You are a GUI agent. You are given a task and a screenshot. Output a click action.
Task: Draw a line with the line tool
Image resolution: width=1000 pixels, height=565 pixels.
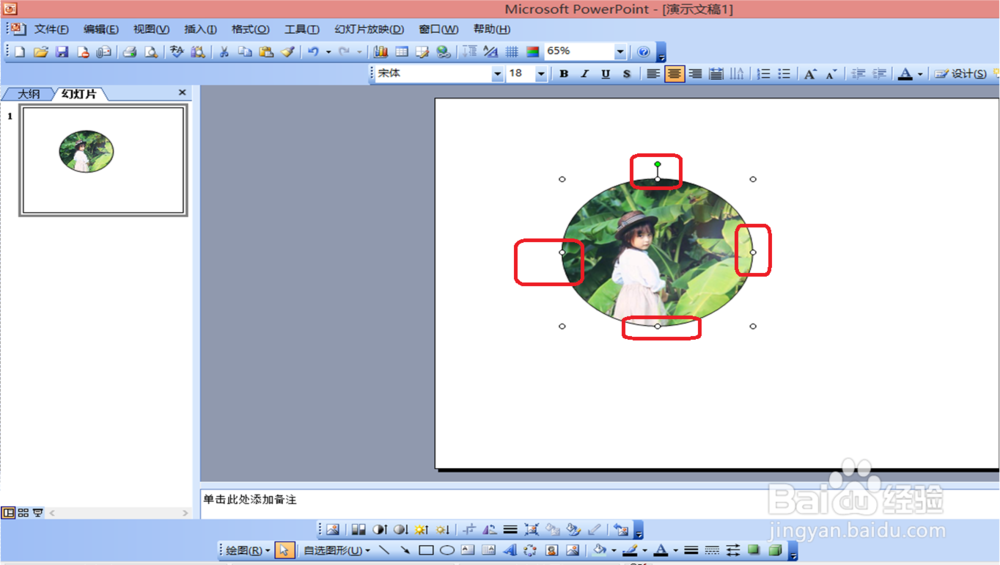point(384,550)
